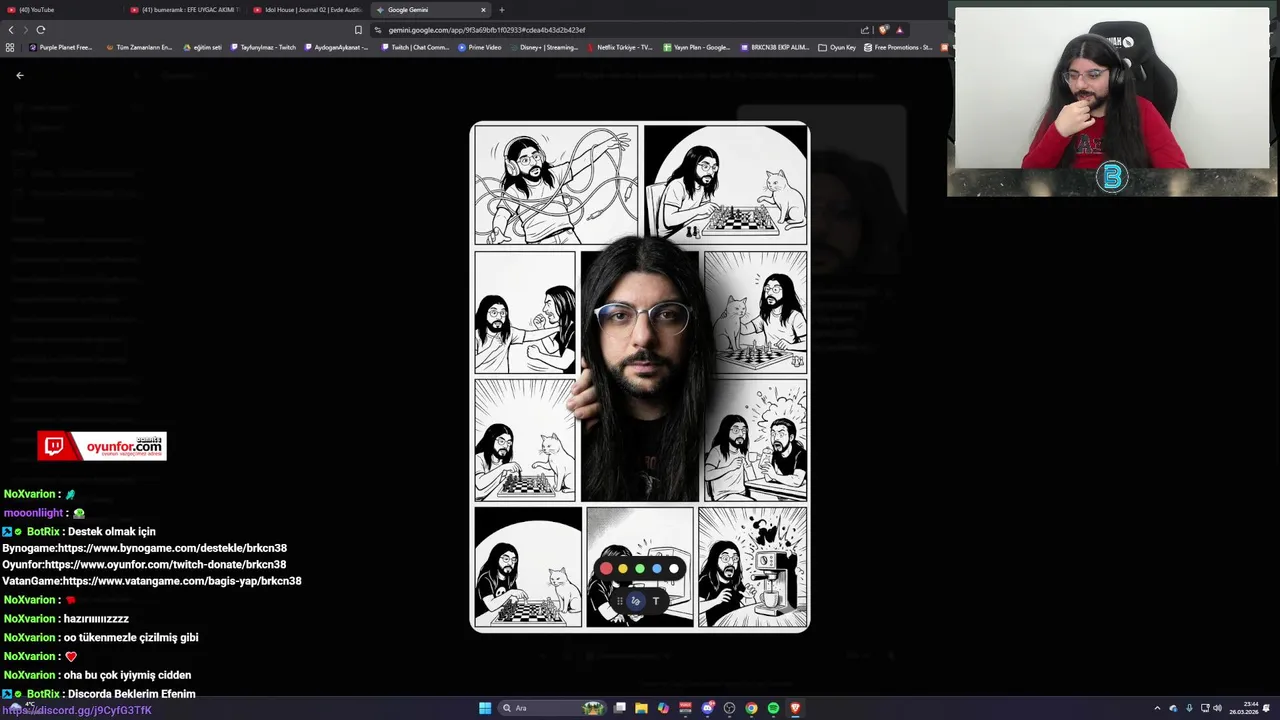Open Discord from the taskbar
1280x720 pixels.
(708, 708)
